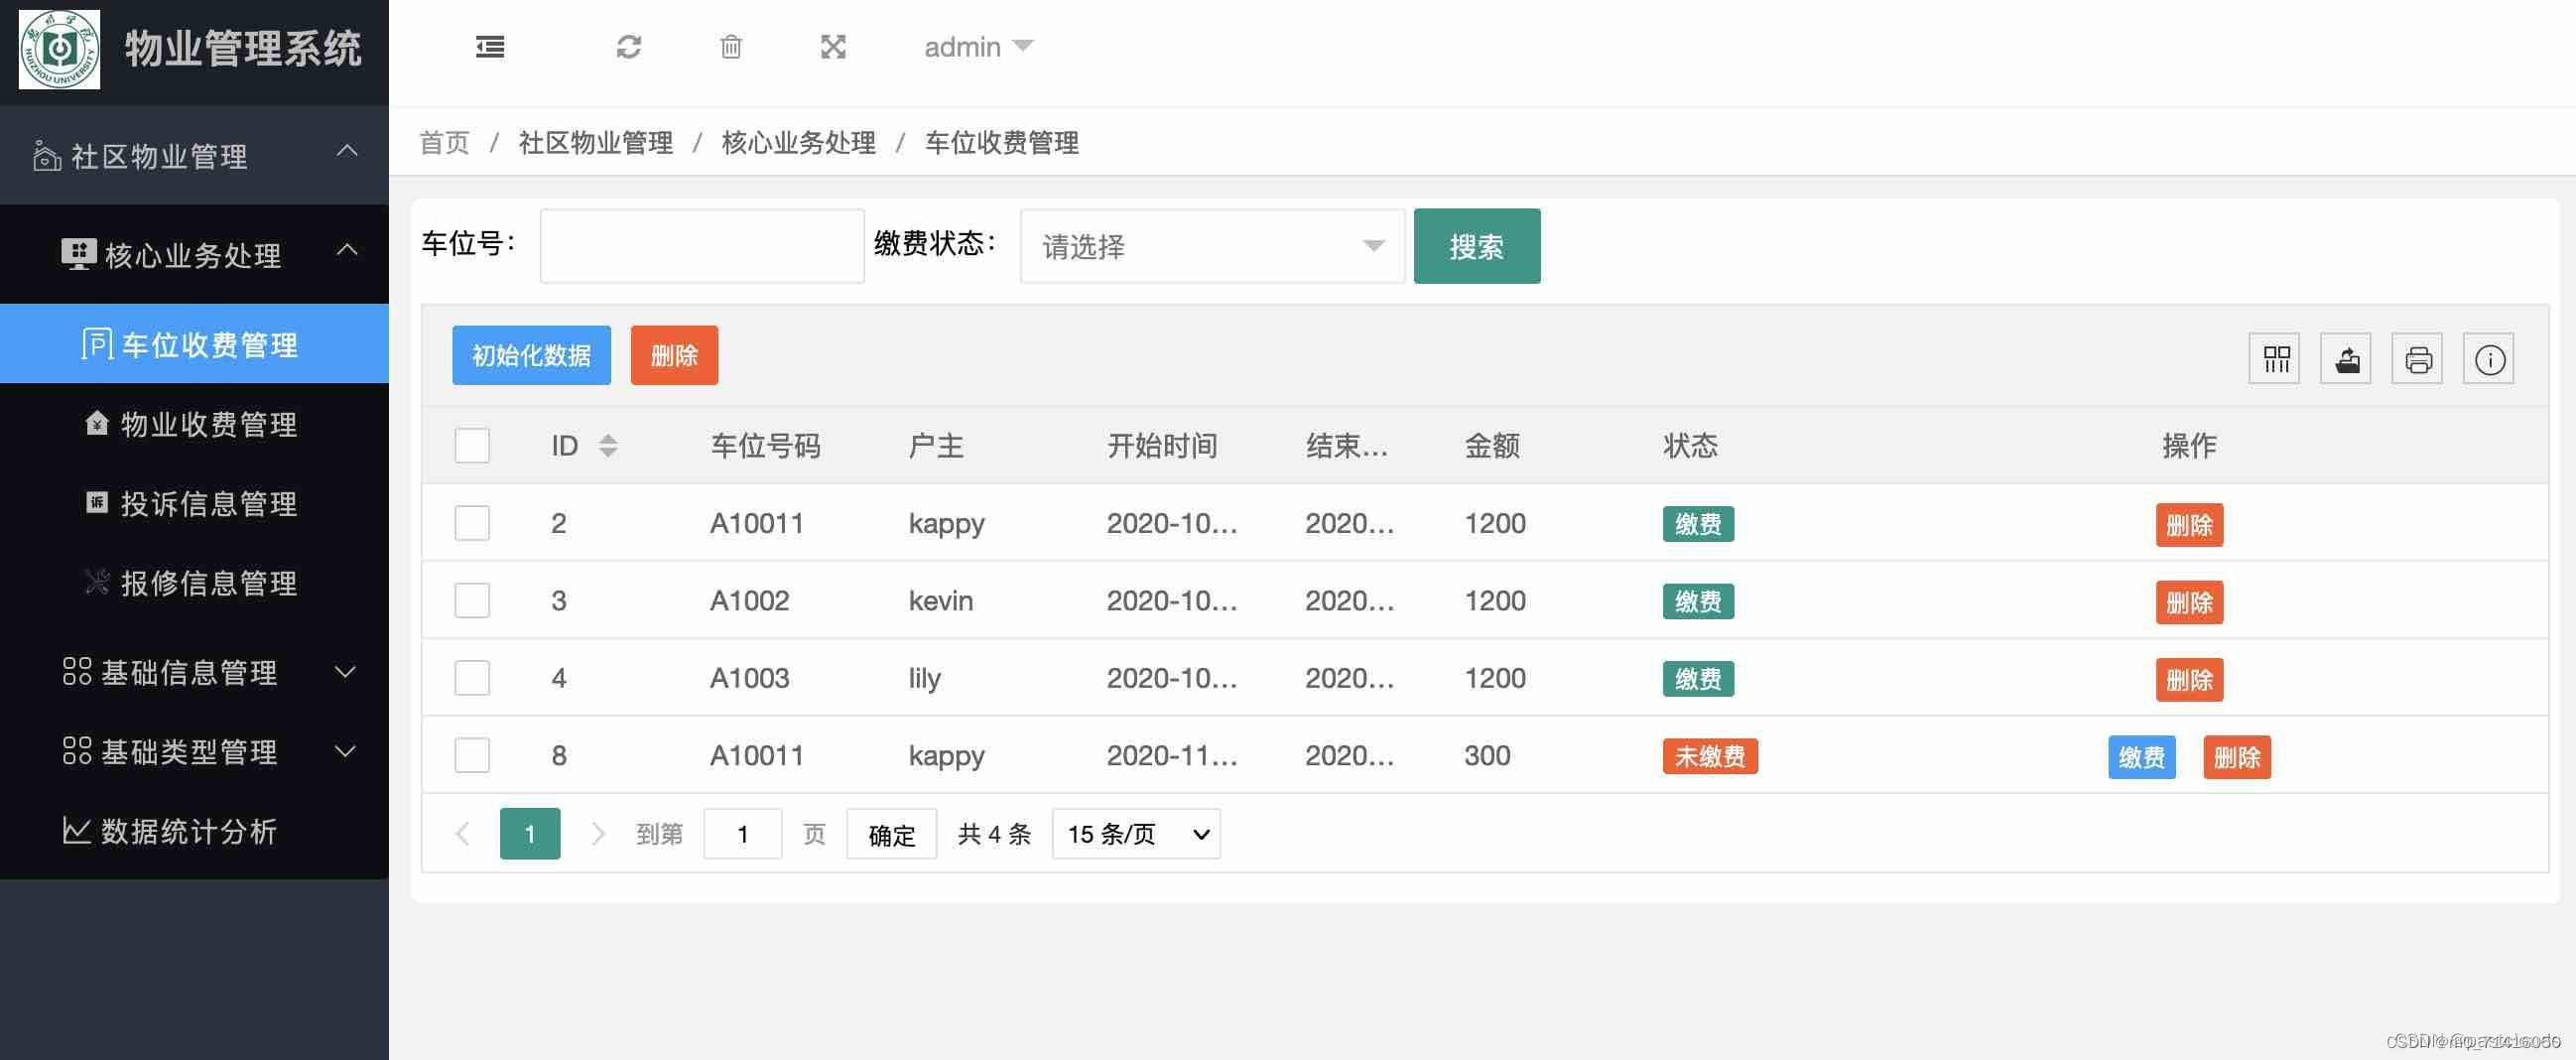Open 报修信息管理 menu item

tap(194, 582)
